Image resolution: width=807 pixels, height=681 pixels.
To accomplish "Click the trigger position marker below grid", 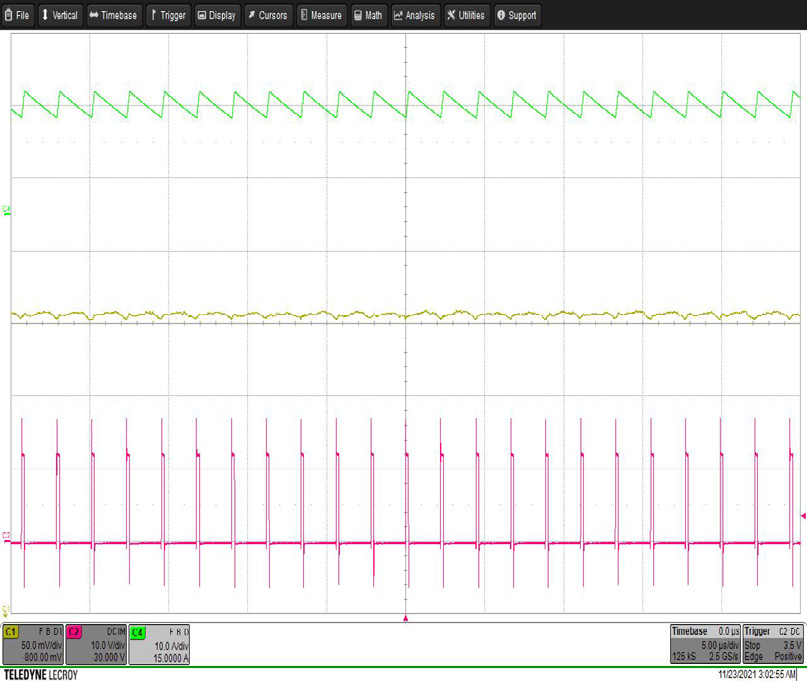I will [x=405, y=619].
